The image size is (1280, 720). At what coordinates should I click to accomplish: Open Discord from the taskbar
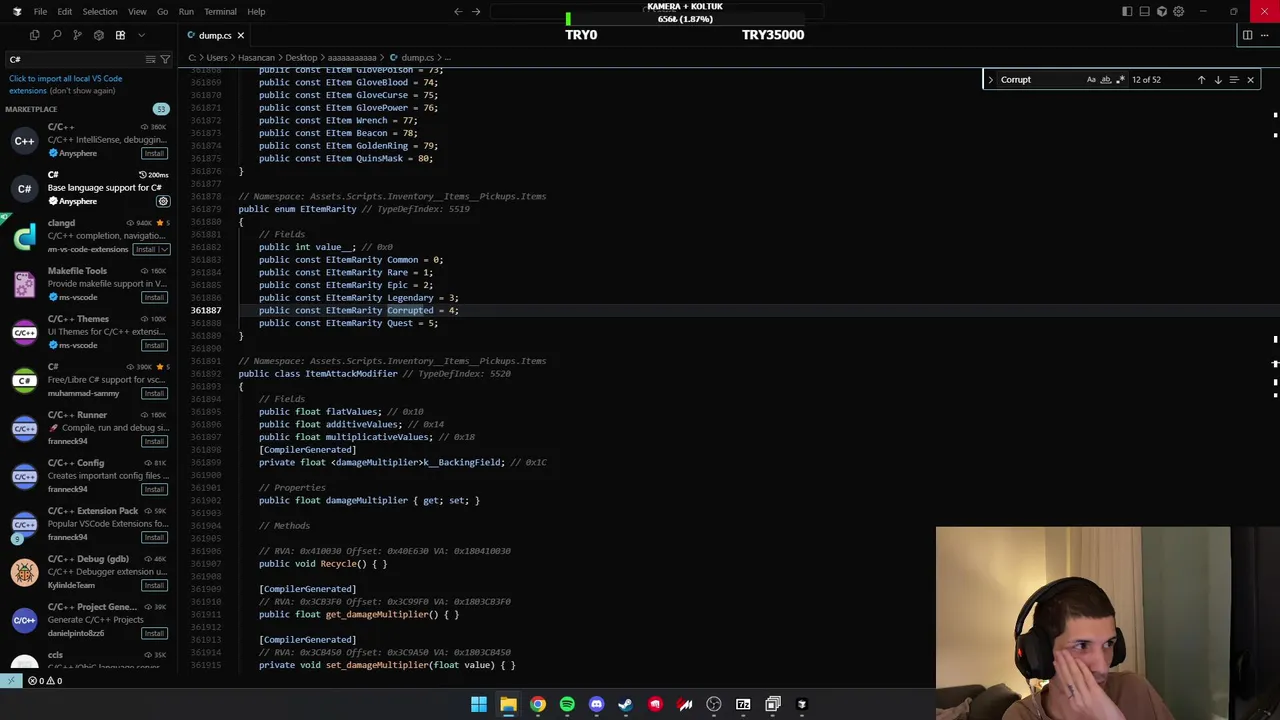(597, 704)
